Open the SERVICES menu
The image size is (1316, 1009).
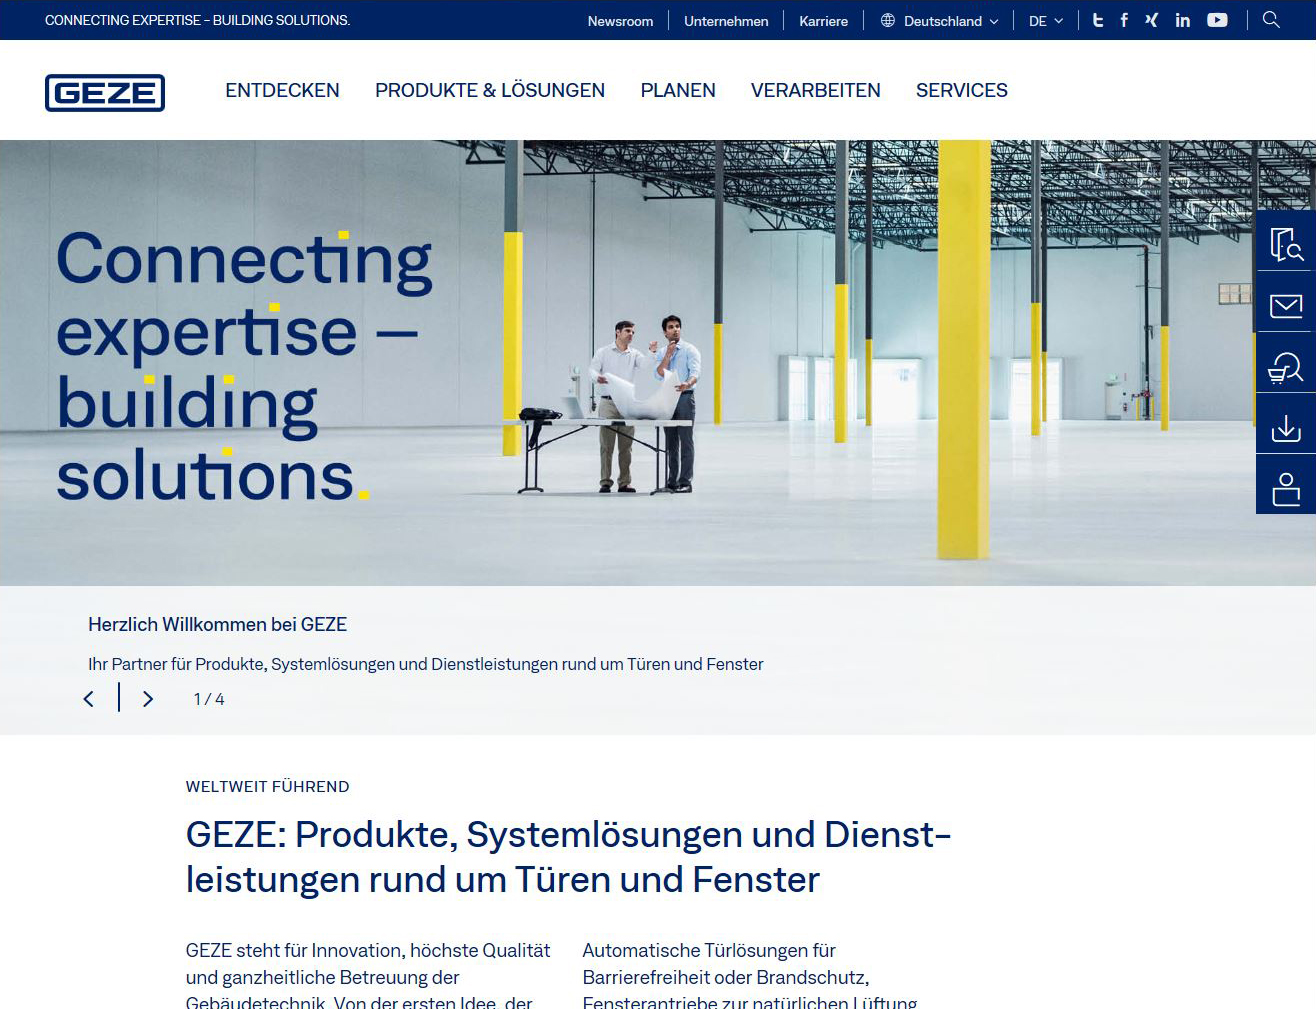pos(962,90)
